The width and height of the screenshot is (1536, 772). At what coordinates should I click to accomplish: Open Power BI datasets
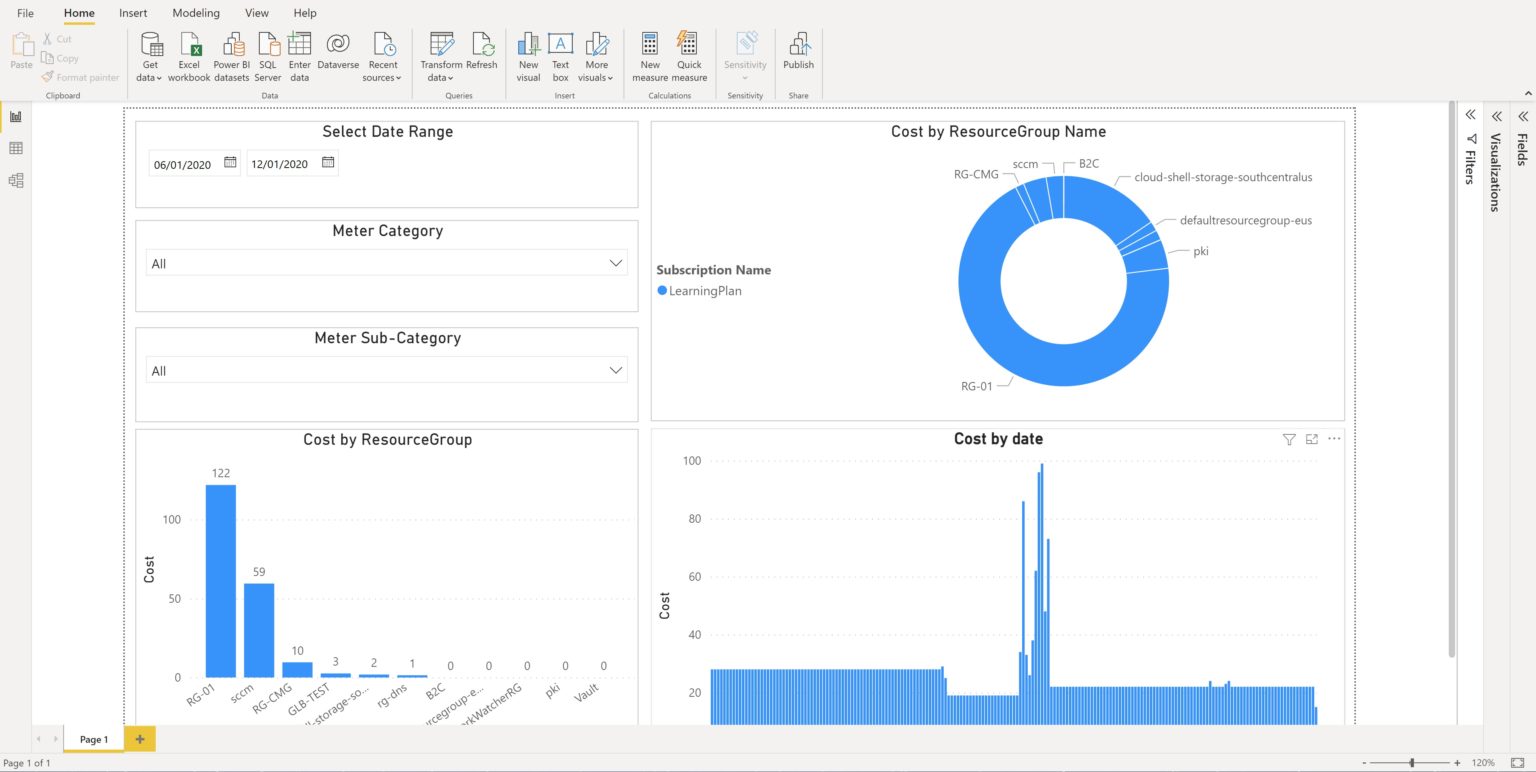click(232, 57)
